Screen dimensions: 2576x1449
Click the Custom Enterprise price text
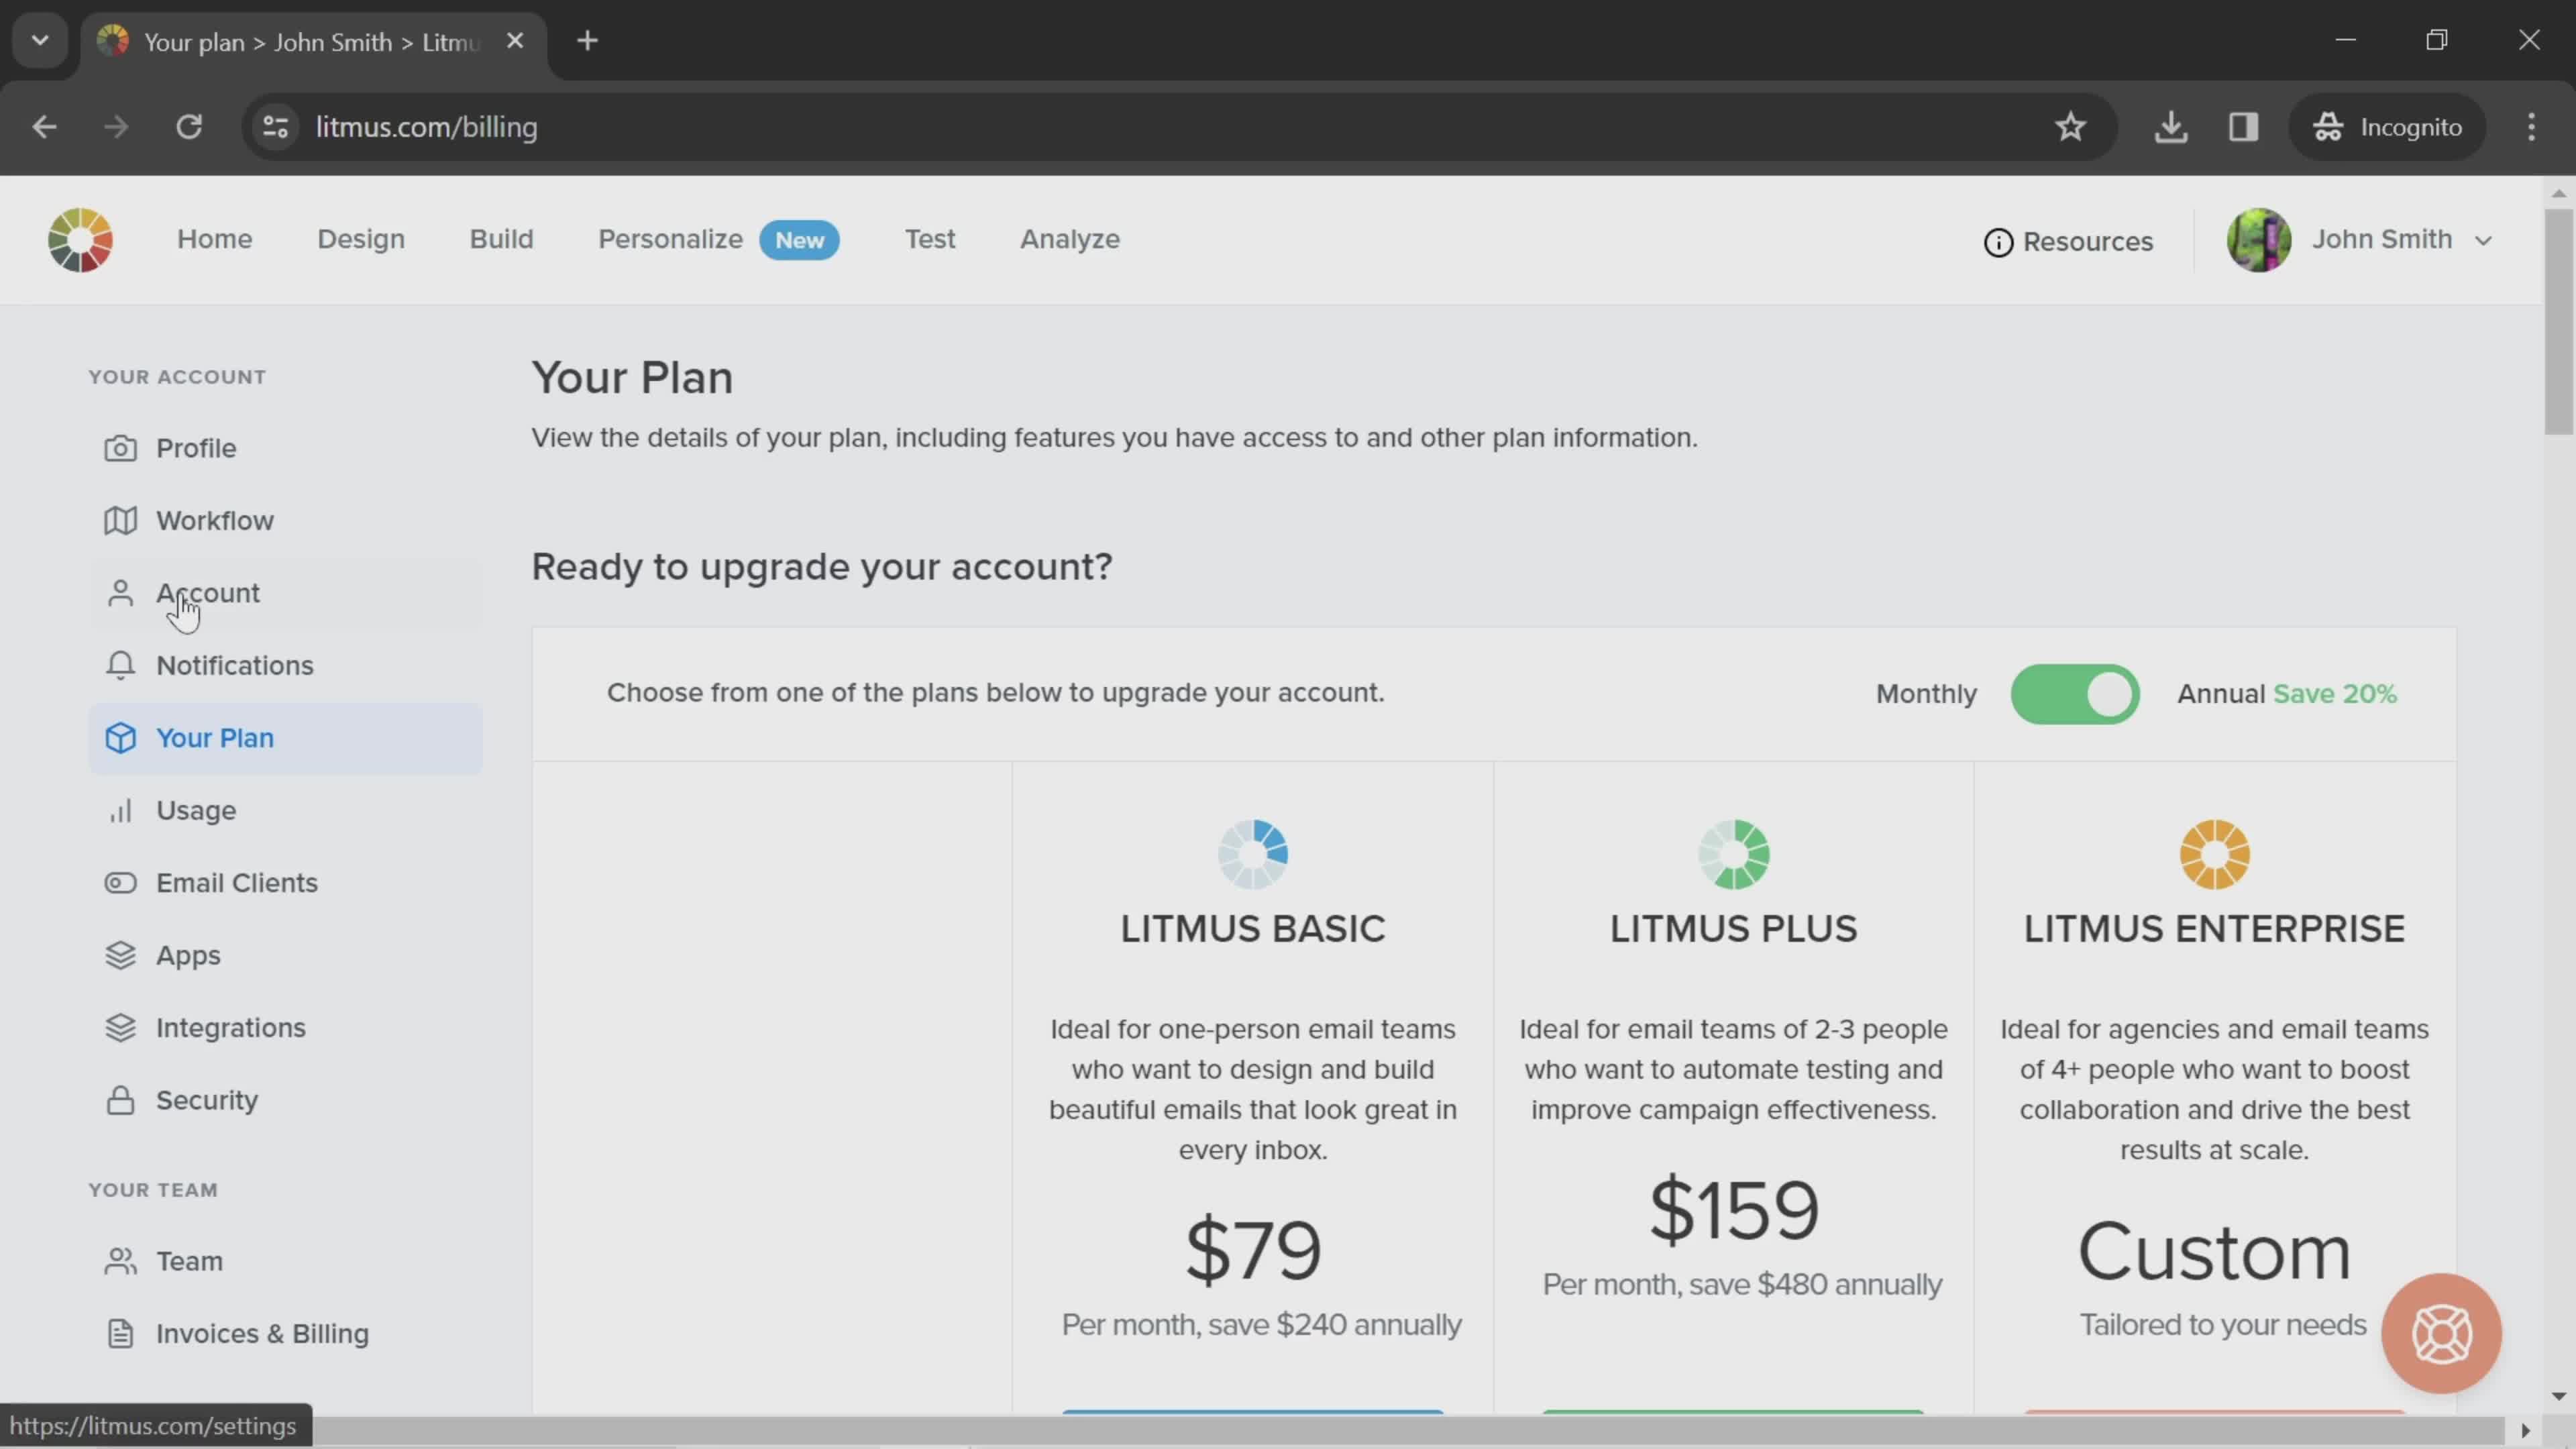[2214, 1251]
